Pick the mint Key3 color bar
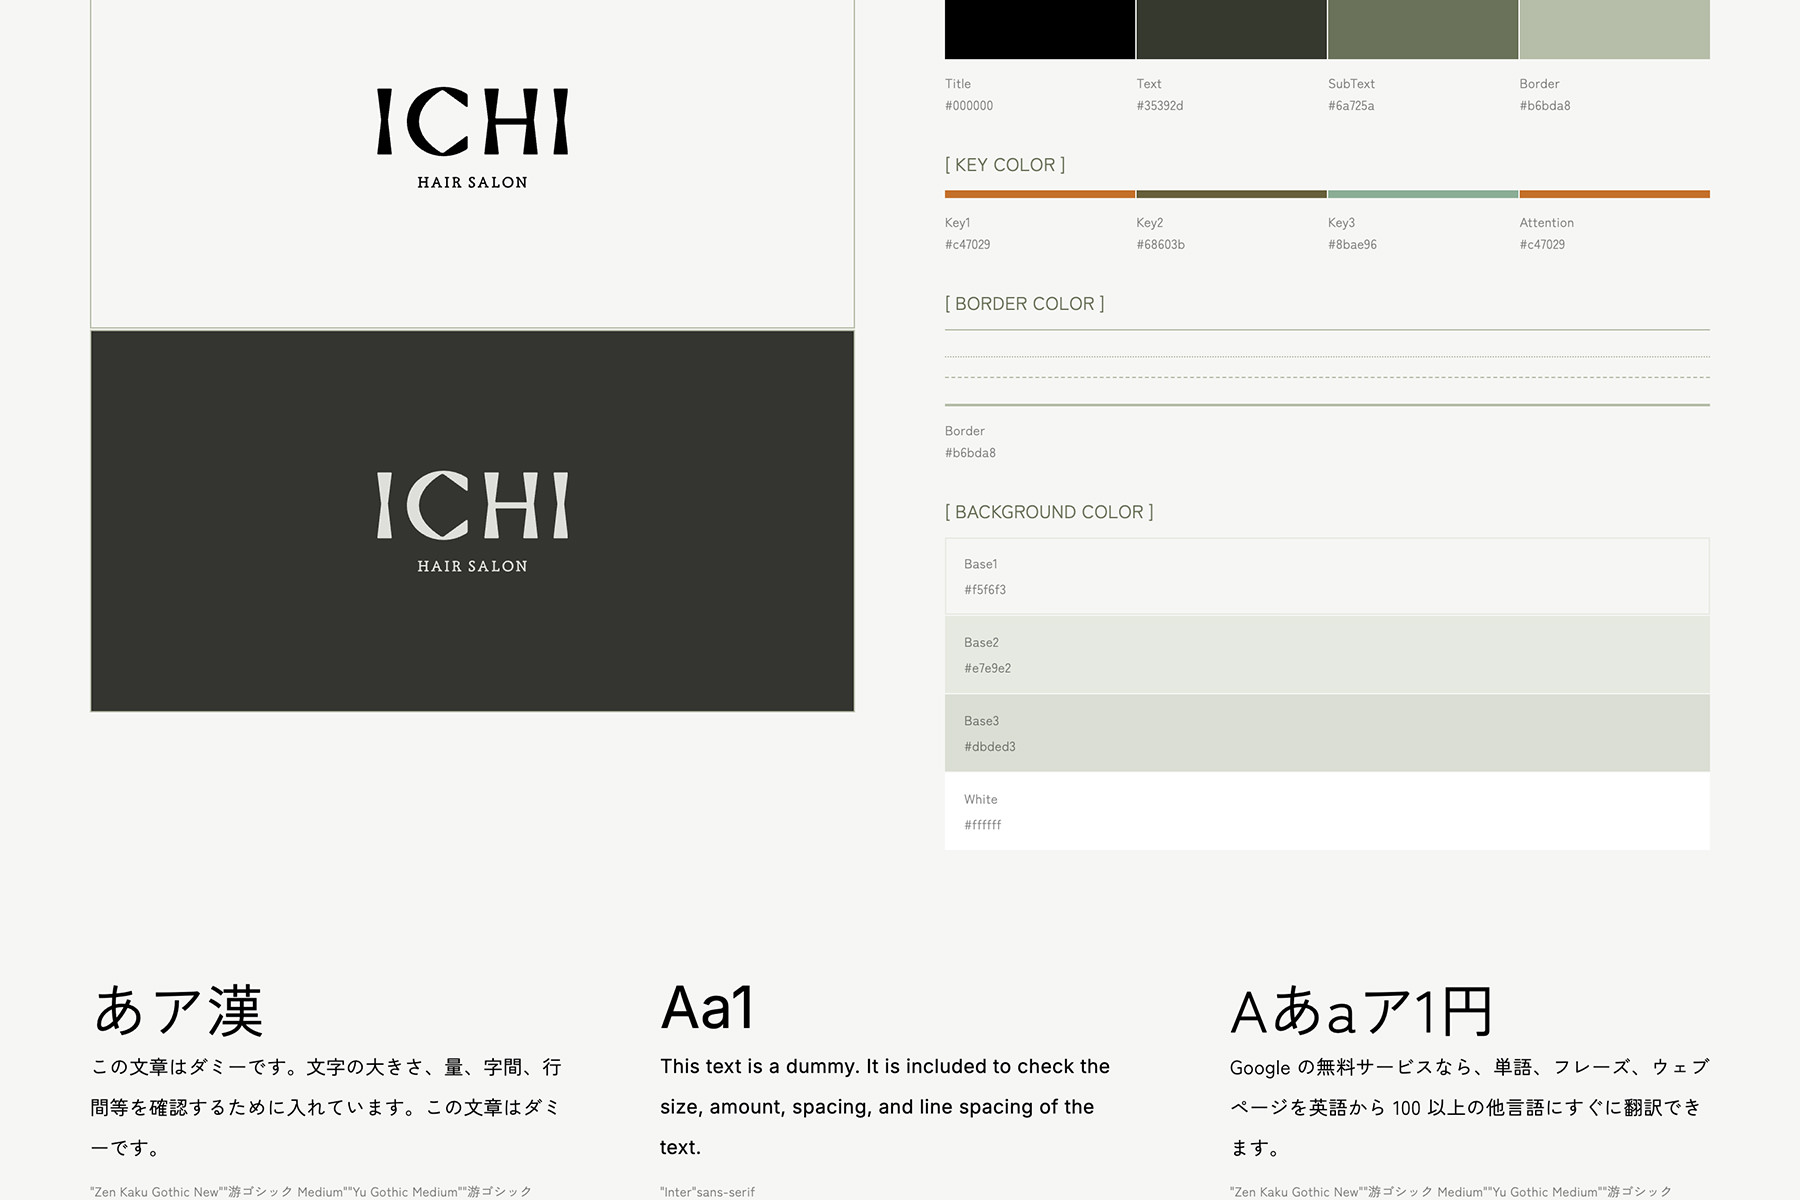Screen dimensions: 1800x1200 1423,194
